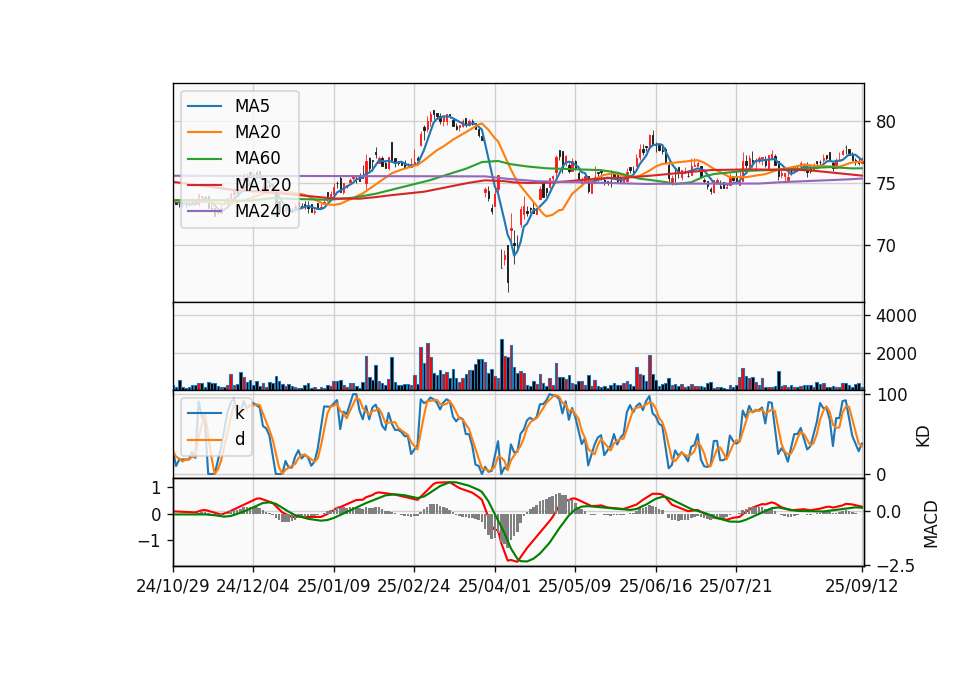Click the orange MA20 legend line
960x690 pixels.
(204, 132)
